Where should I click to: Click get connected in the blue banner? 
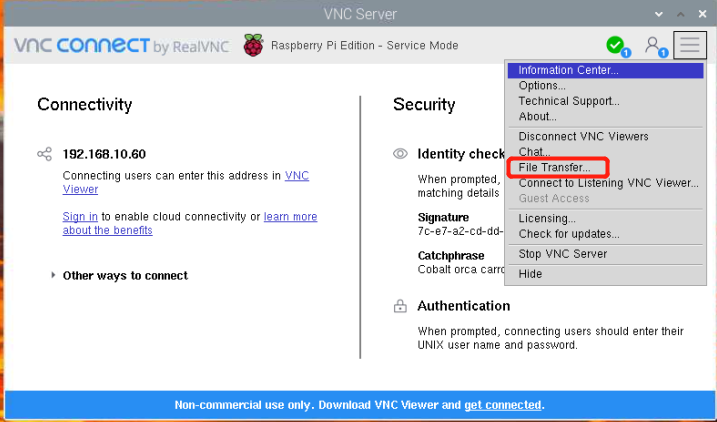[503, 405]
